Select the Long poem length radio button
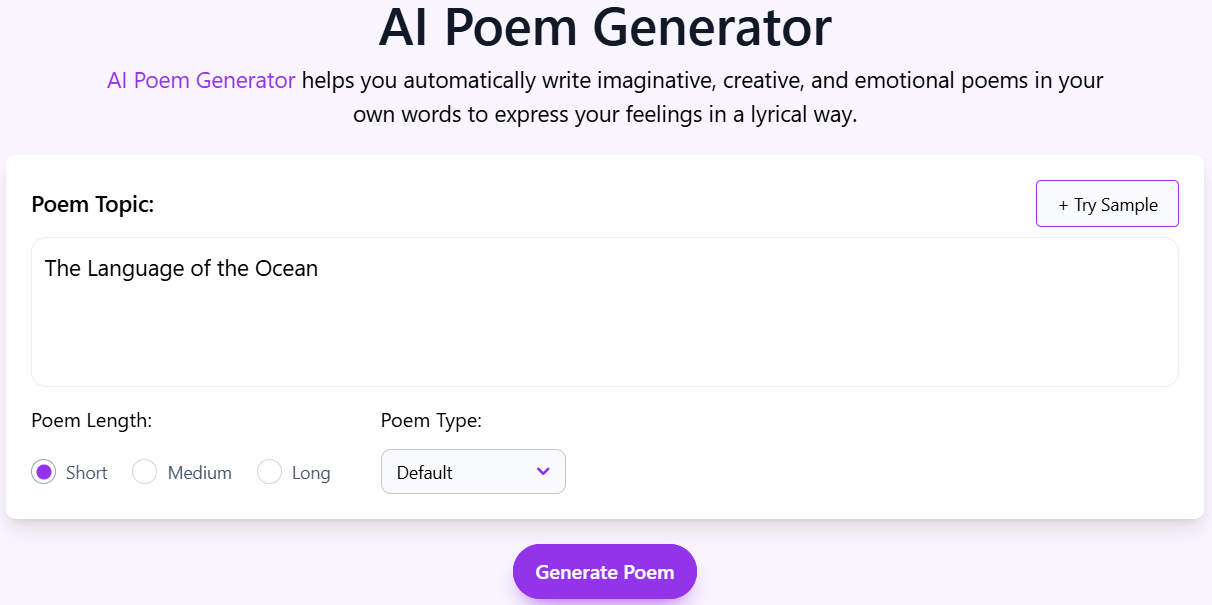The height and width of the screenshot is (605, 1212). click(x=269, y=471)
